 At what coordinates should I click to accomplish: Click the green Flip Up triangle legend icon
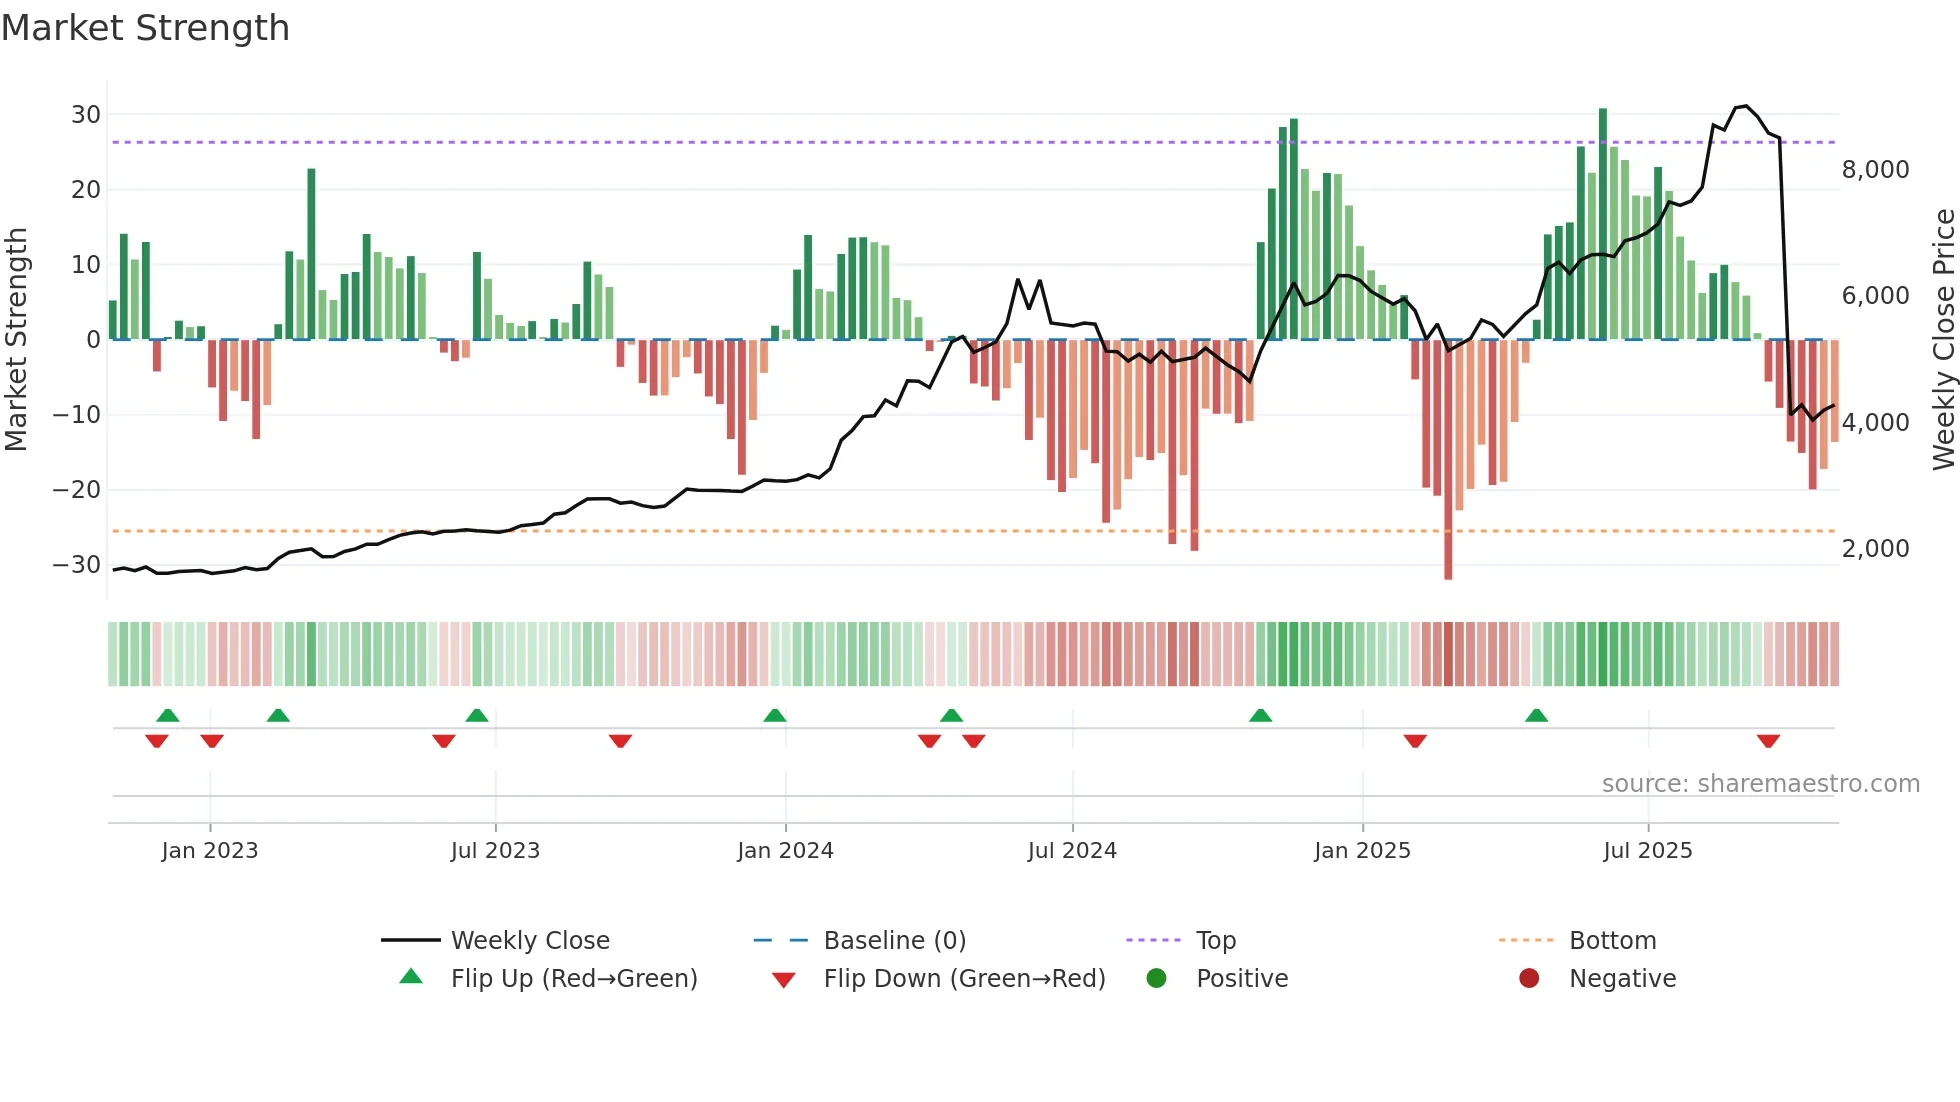coord(411,977)
